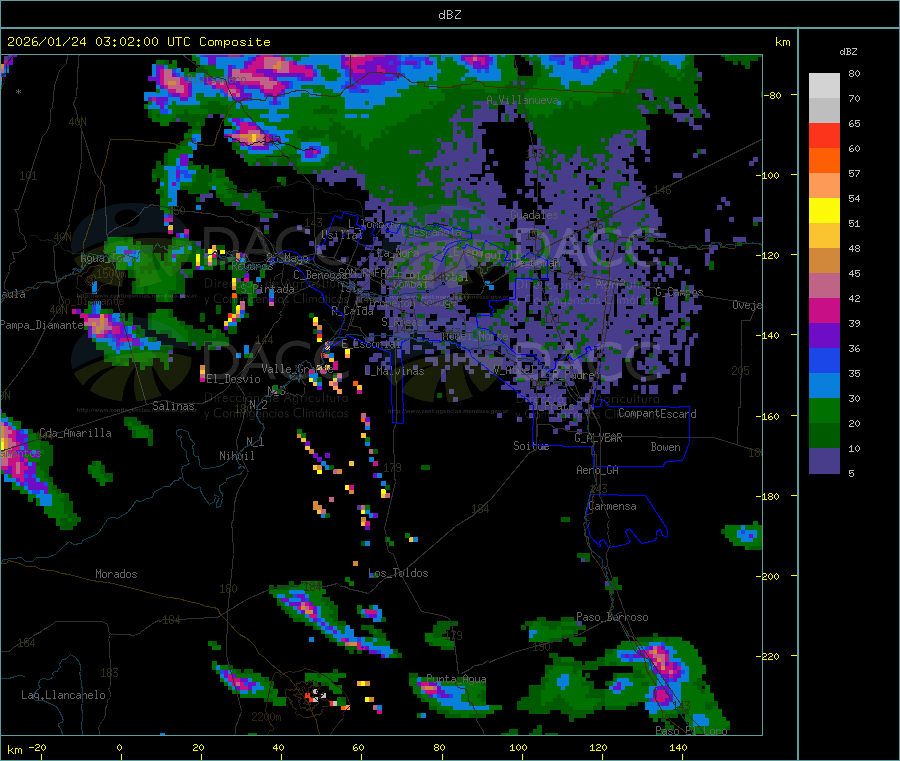Select the magenta legend swatch between 42 and 39
This screenshot has width=900, height=761.
[x=824, y=310]
